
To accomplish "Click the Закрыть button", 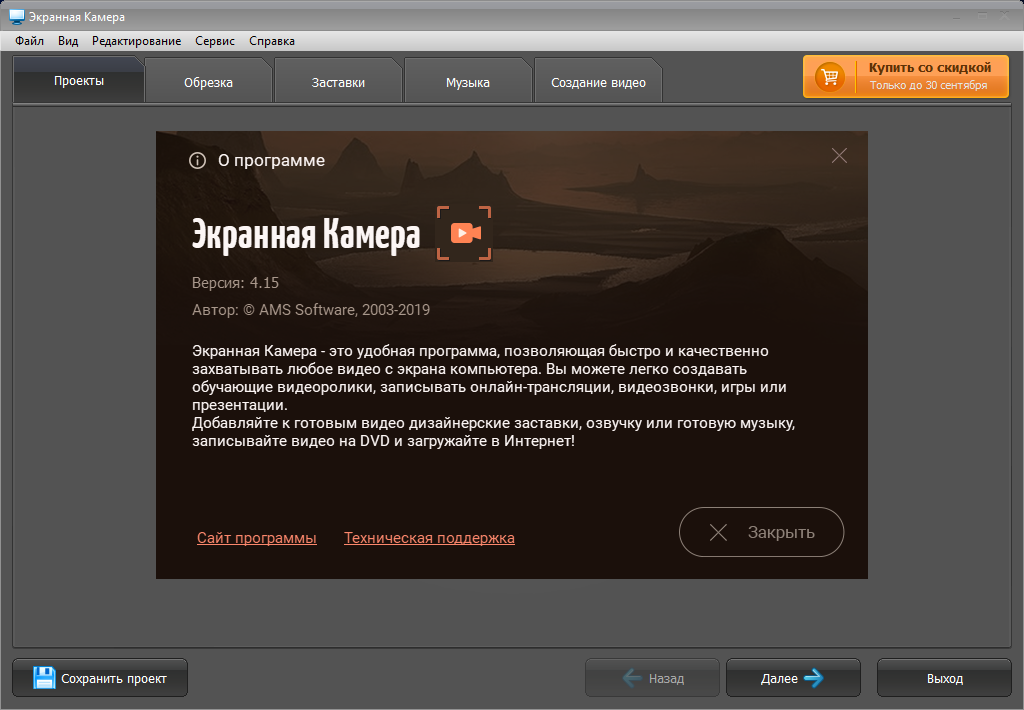I will coord(761,532).
